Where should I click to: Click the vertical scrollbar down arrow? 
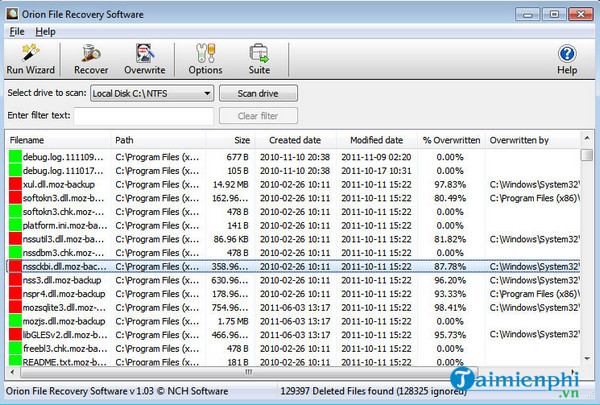(587, 359)
